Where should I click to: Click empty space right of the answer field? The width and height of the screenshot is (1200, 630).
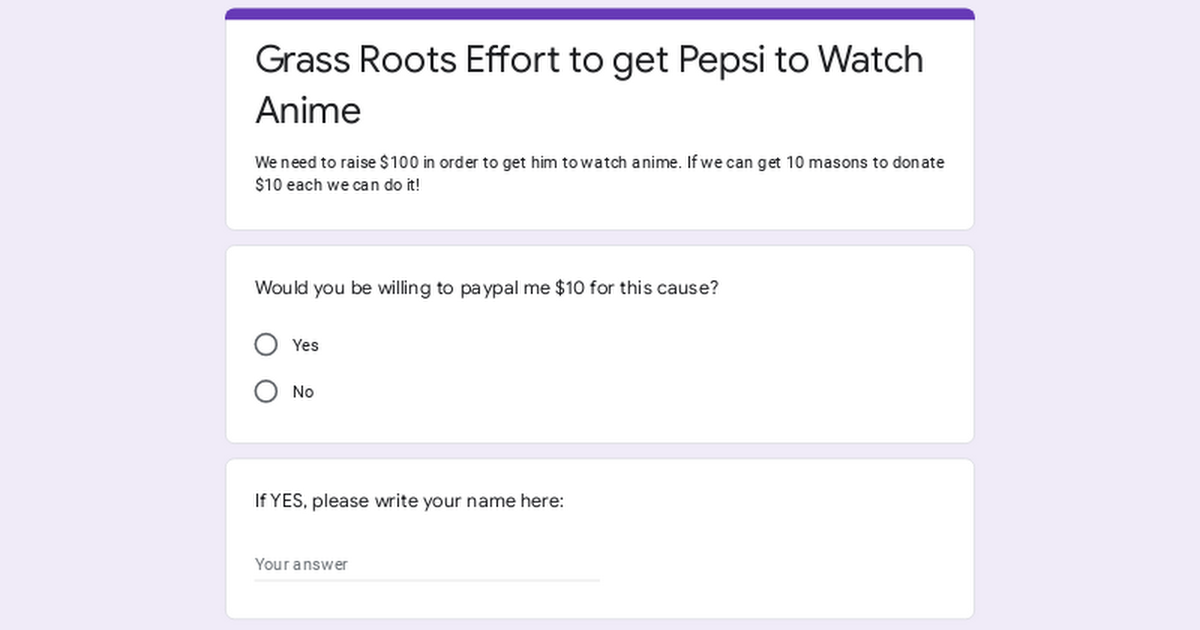coord(780,564)
